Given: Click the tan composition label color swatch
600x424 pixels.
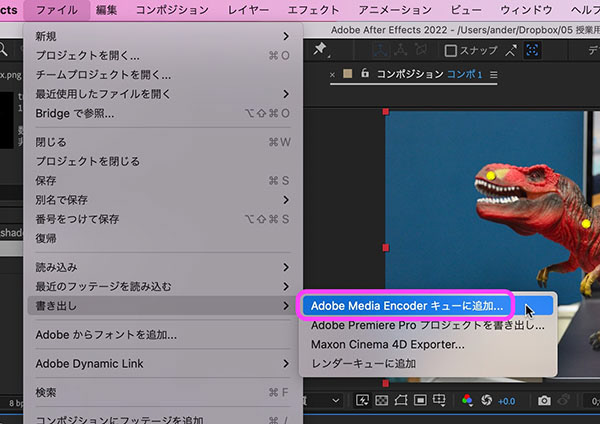Looking at the screenshot, I should pyautogui.click(x=347, y=73).
